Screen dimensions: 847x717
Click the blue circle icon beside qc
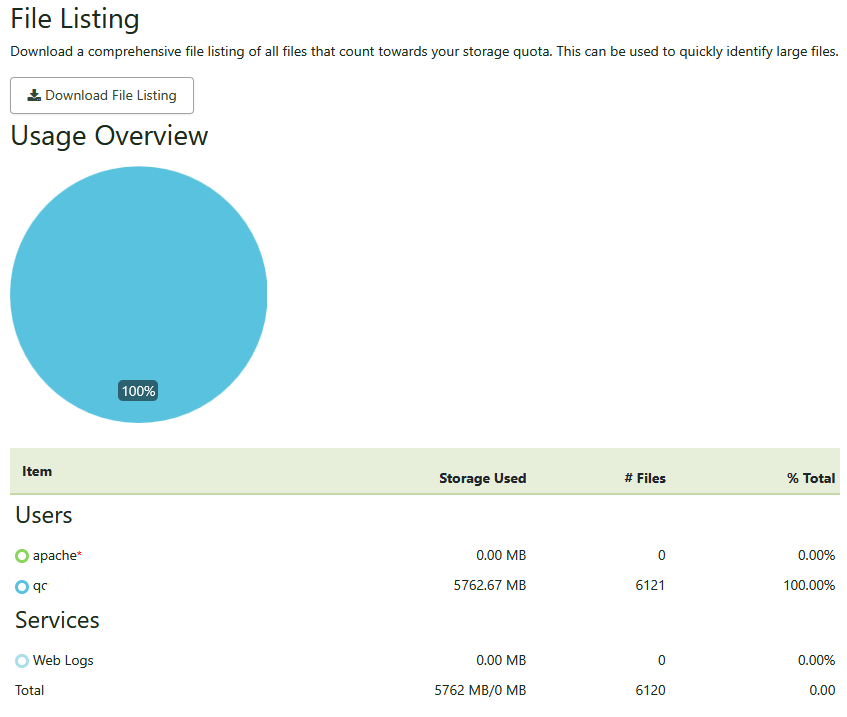click(22, 586)
